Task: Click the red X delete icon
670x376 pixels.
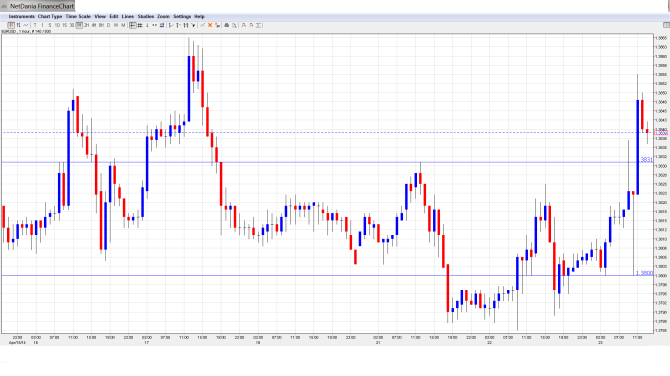Action: (x=210, y=25)
